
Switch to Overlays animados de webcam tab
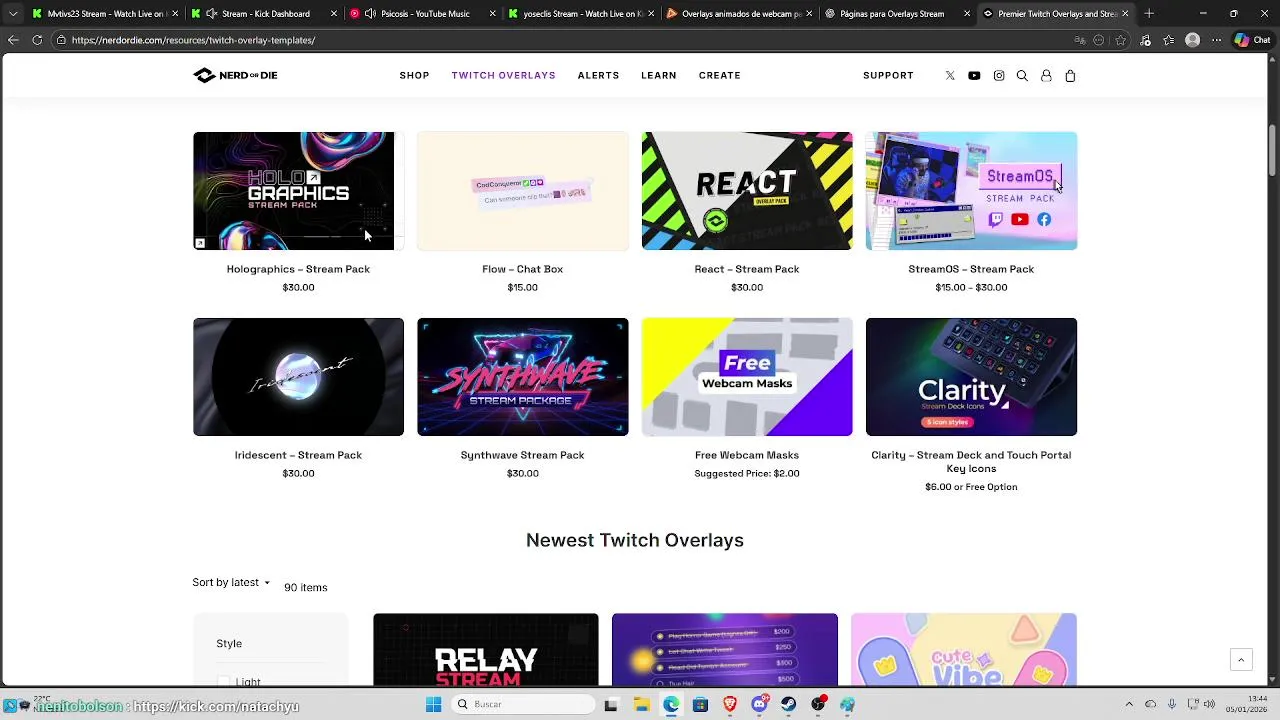click(740, 14)
